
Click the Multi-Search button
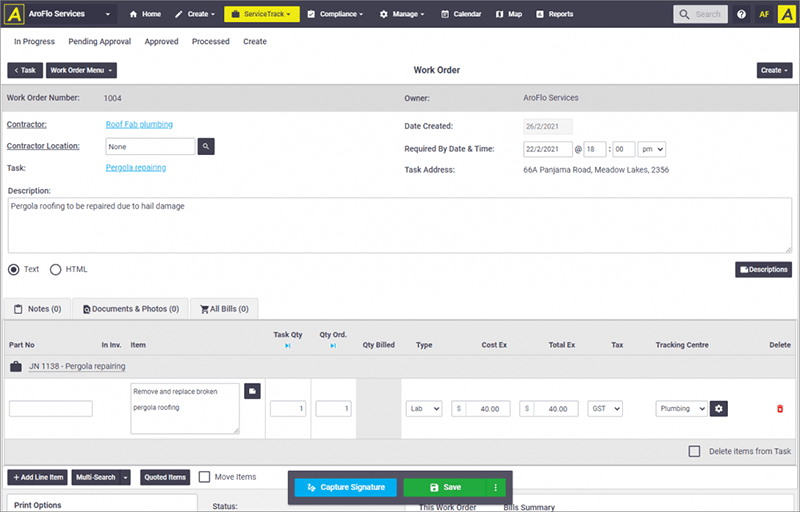96,477
